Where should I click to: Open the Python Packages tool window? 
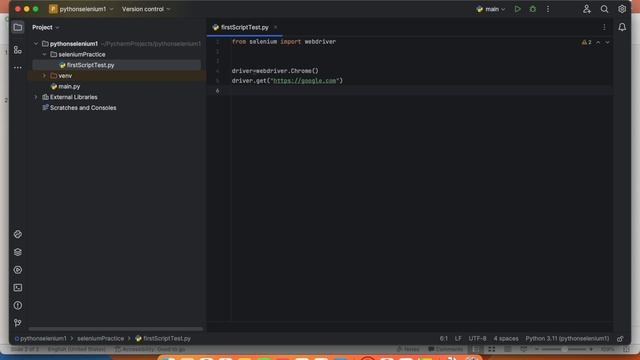point(18,252)
